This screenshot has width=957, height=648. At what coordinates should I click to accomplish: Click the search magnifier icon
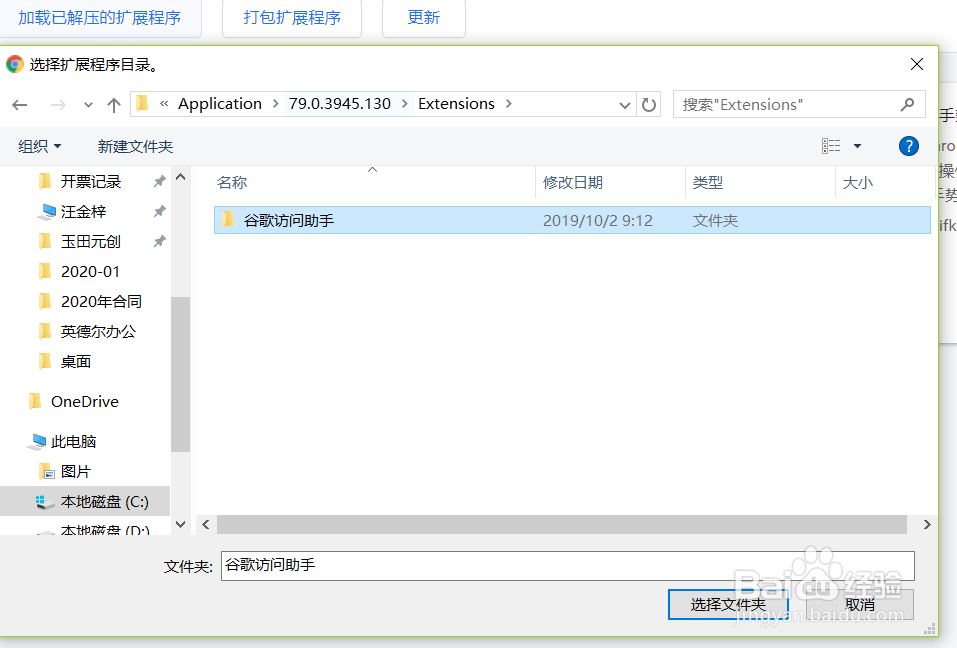907,104
